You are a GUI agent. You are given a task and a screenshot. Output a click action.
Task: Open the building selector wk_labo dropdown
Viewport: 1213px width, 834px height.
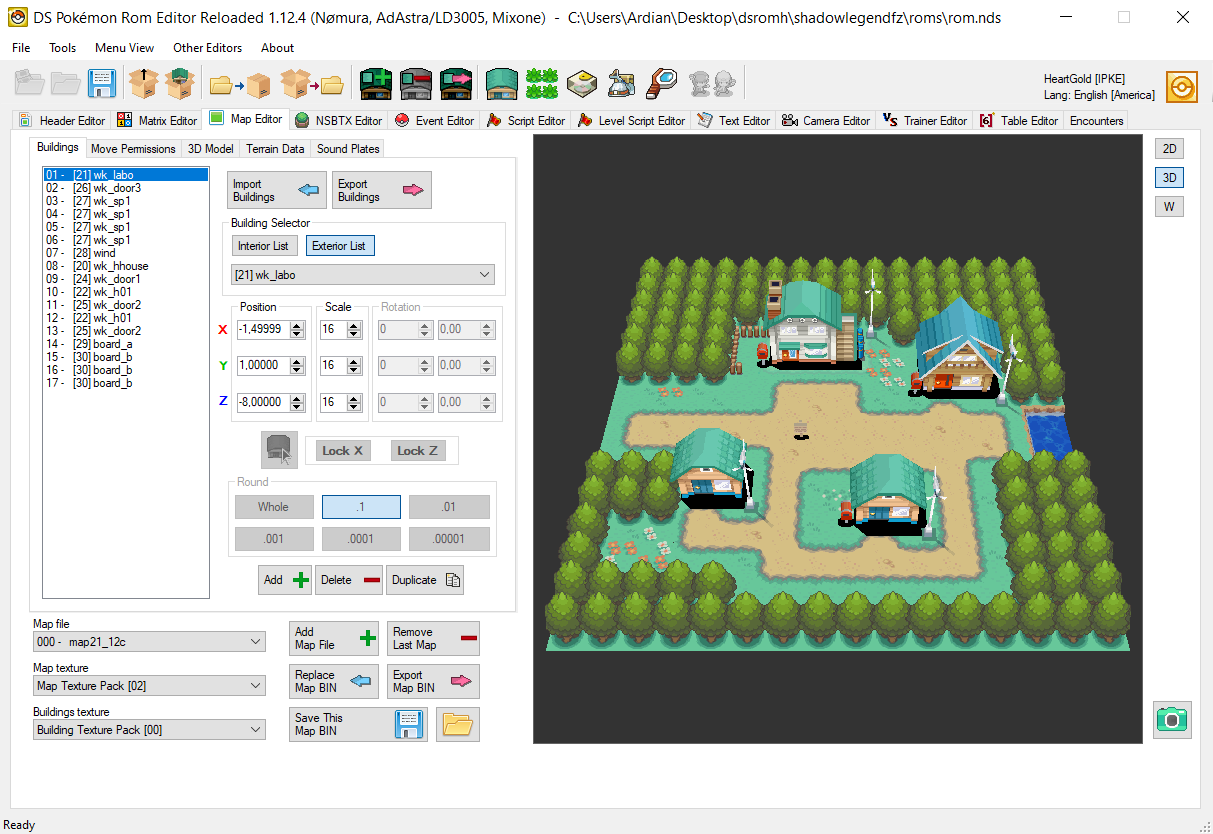point(485,275)
